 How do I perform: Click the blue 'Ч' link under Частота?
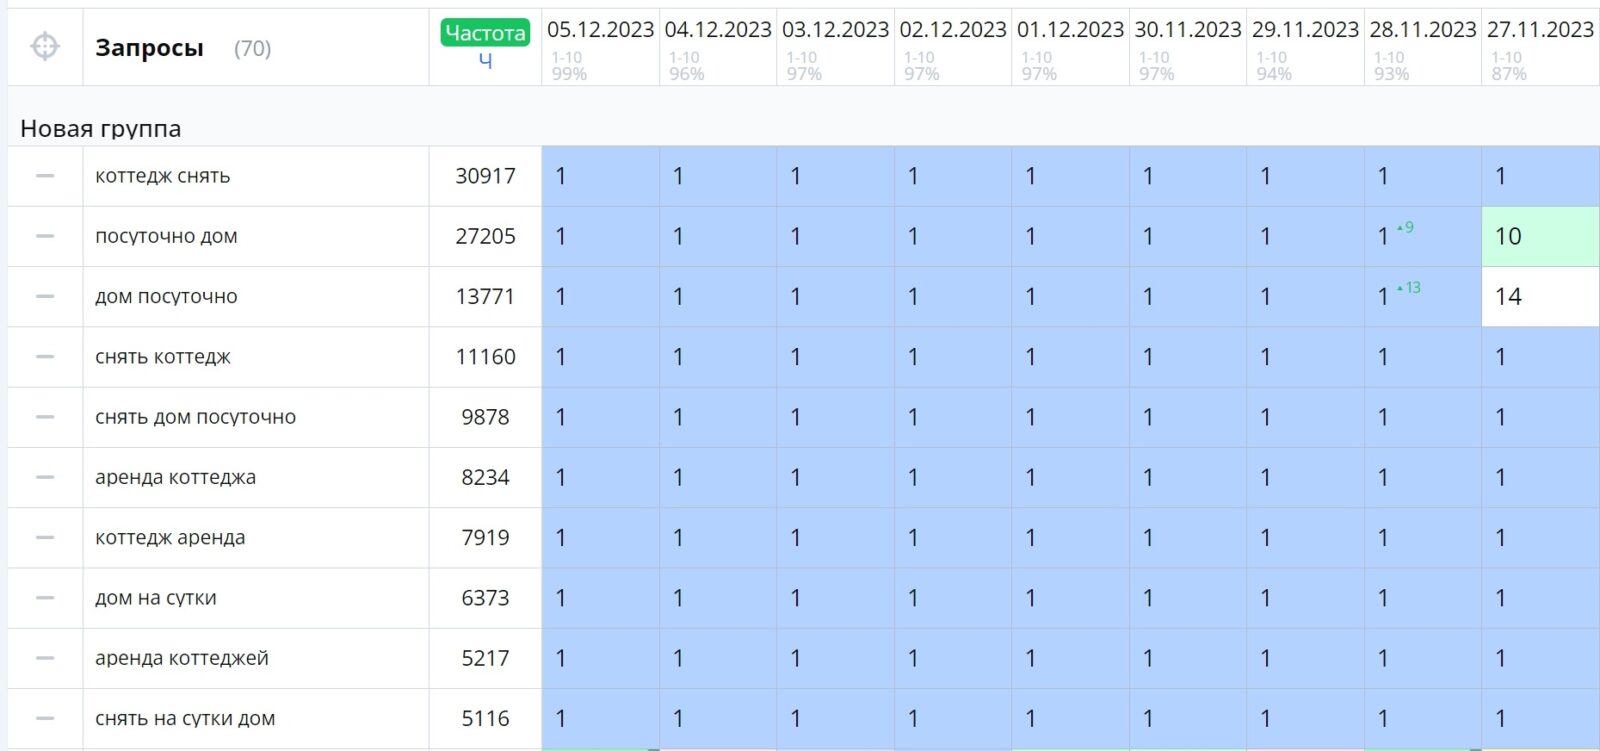click(x=485, y=61)
